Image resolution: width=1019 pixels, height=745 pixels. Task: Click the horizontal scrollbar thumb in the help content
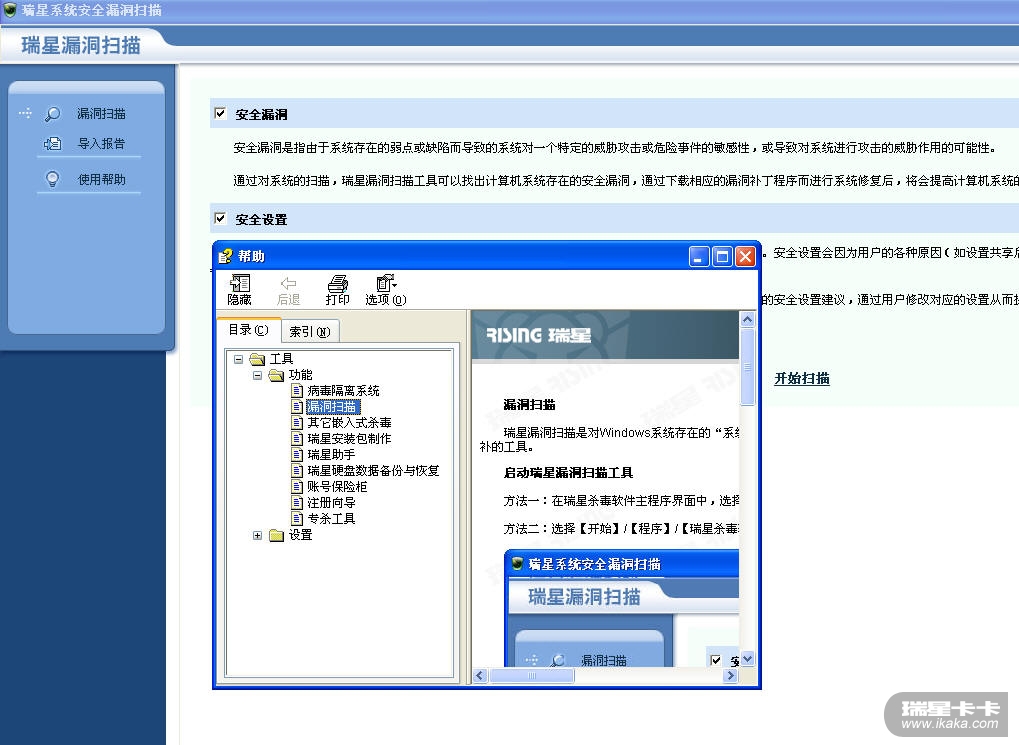click(x=532, y=675)
